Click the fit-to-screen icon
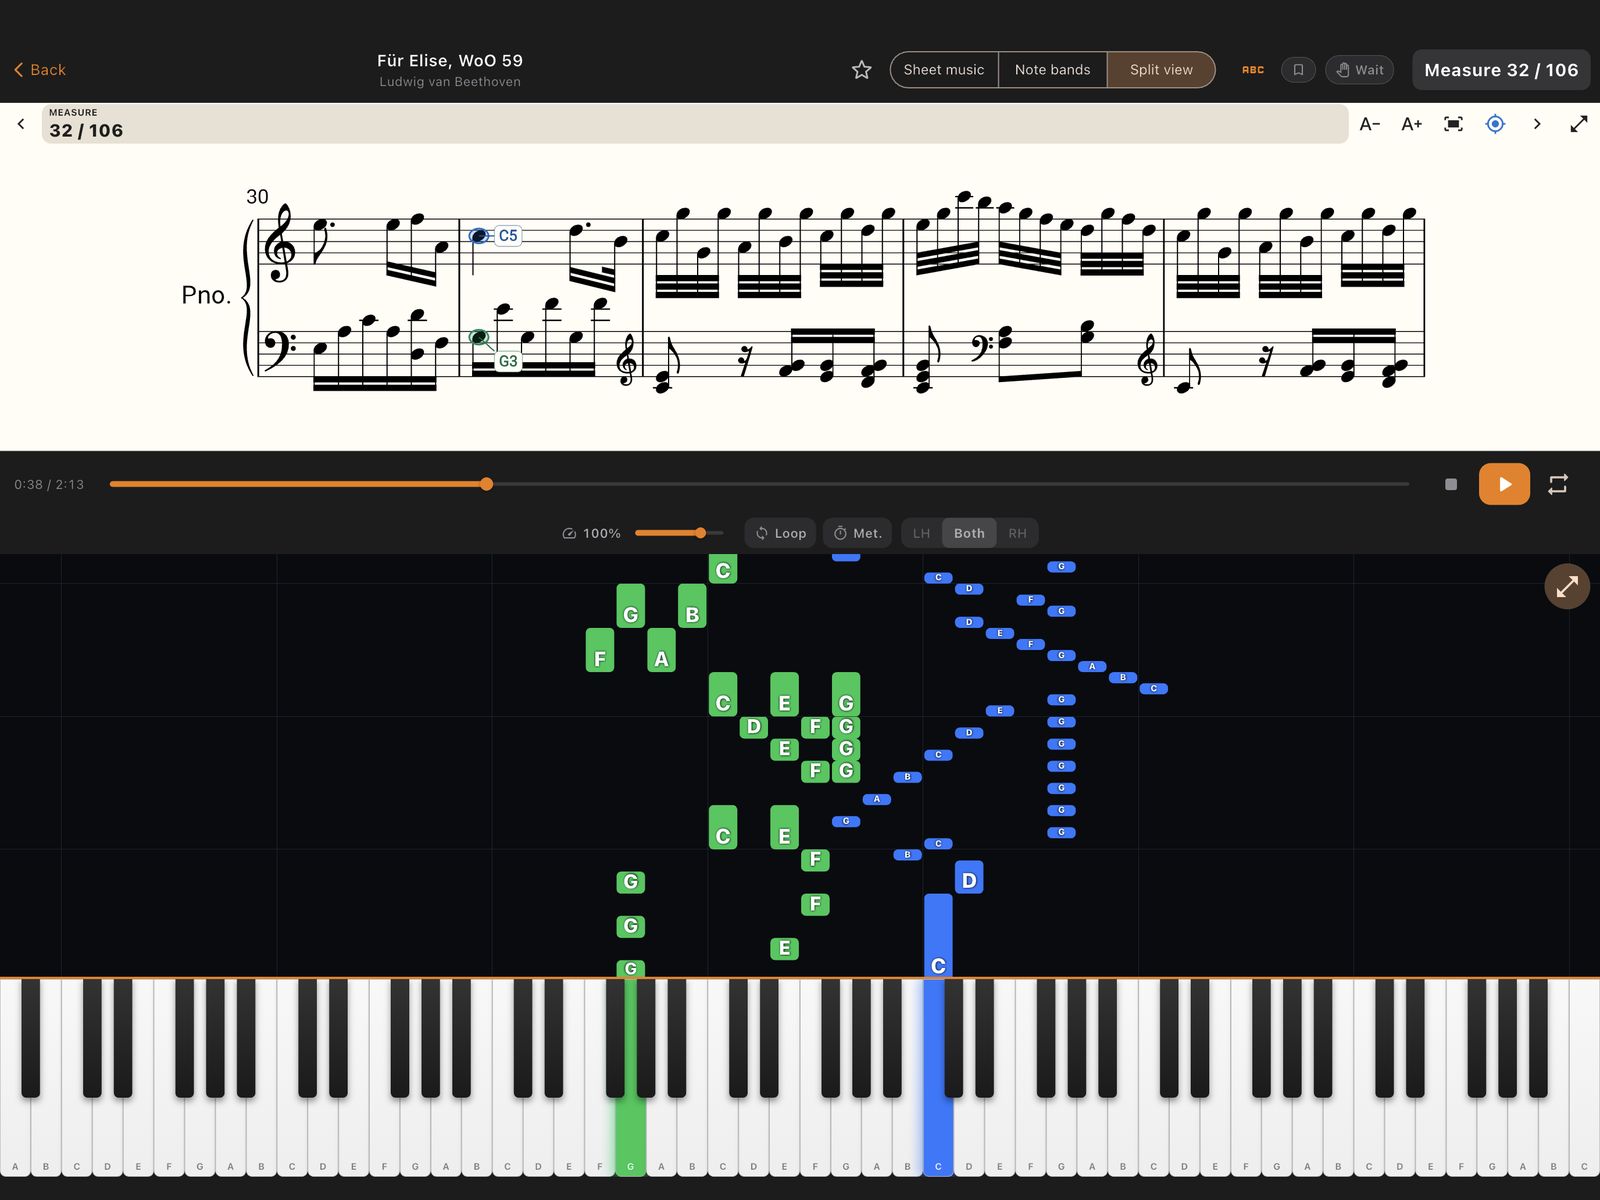Viewport: 1600px width, 1200px height. 1454,124
